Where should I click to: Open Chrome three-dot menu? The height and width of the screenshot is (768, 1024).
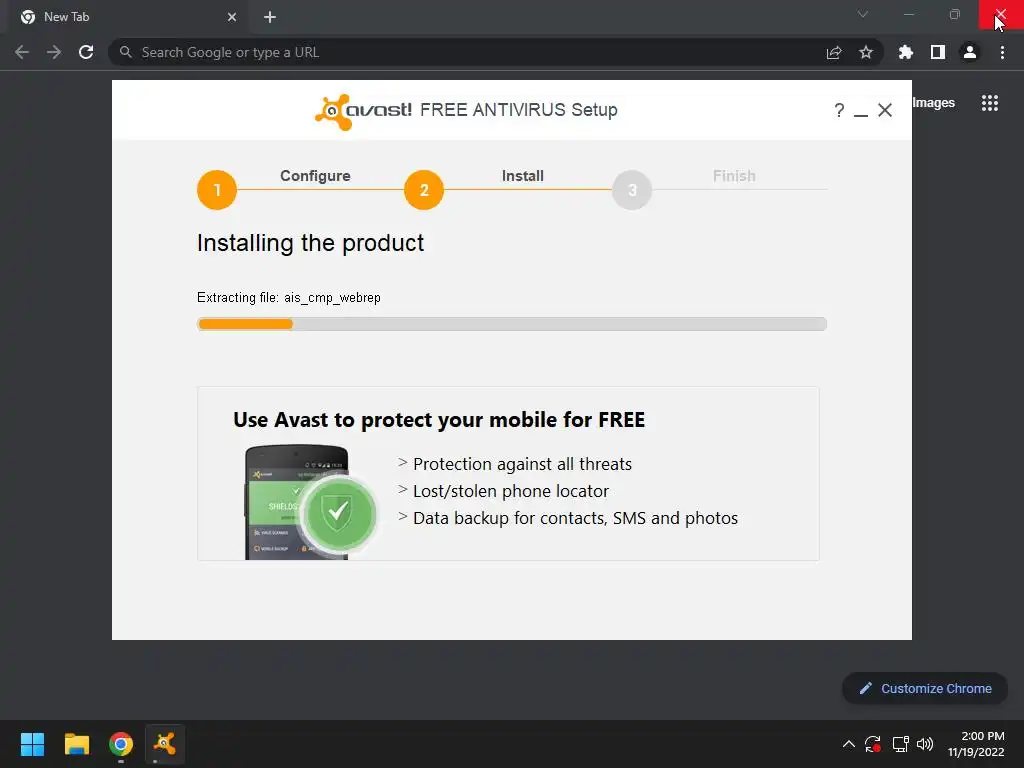[1002, 52]
